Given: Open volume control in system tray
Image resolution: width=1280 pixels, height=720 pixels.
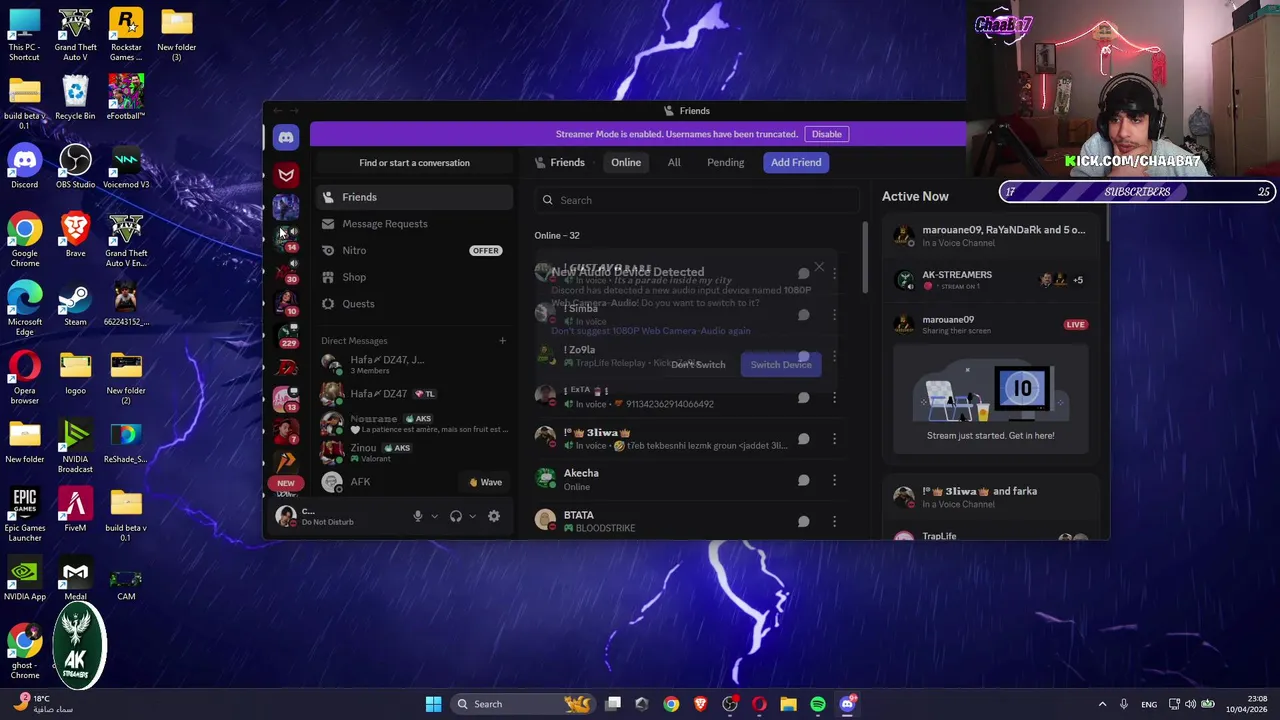Looking at the screenshot, I should click(x=1190, y=704).
